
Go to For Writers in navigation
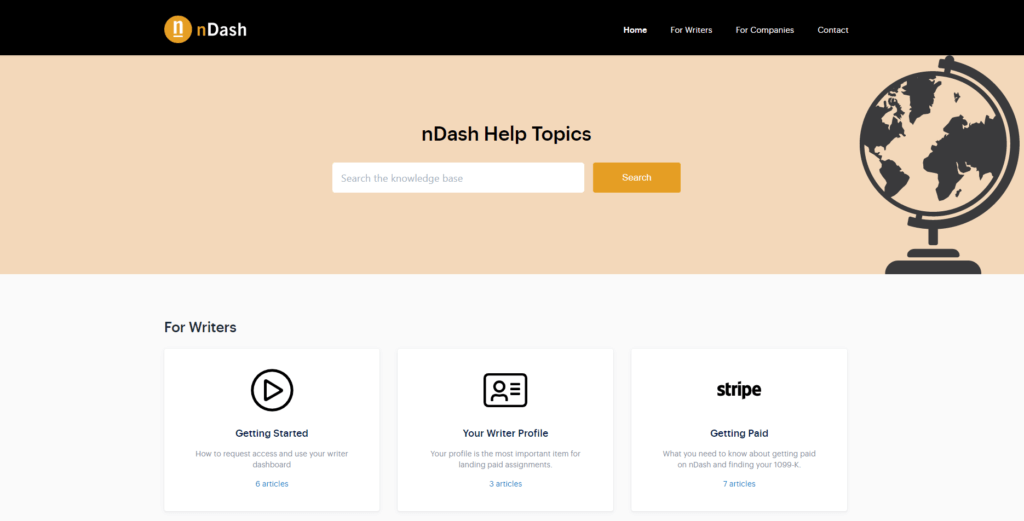coord(691,30)
